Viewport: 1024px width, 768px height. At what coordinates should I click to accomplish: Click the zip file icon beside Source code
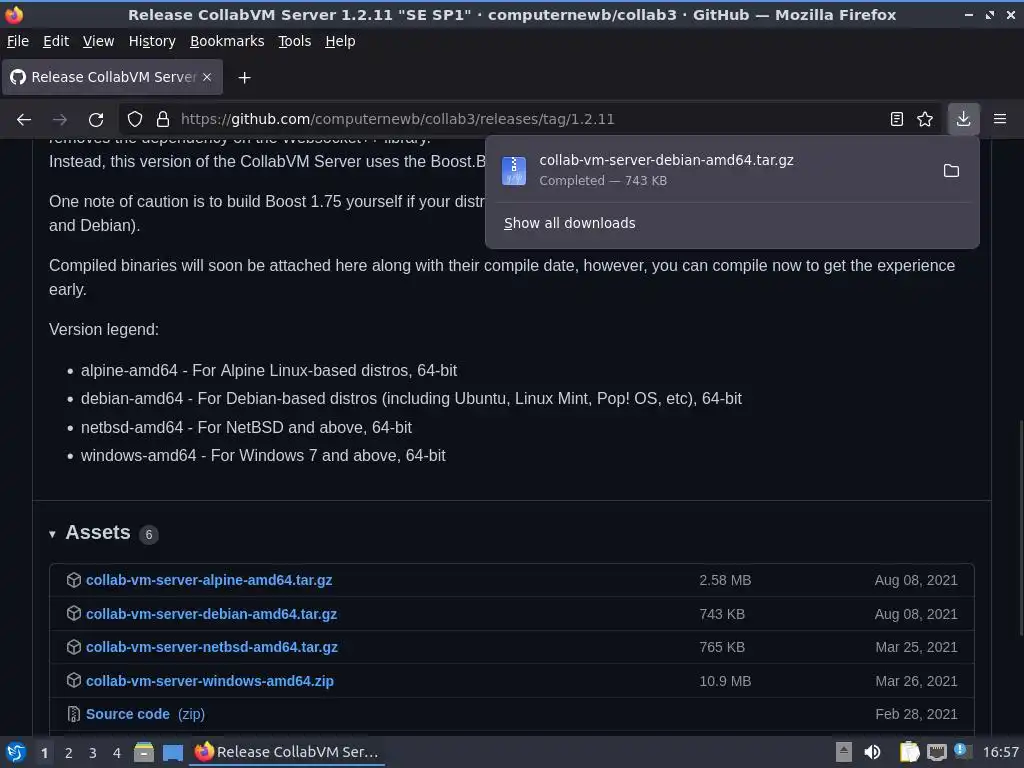click(74, 714)
